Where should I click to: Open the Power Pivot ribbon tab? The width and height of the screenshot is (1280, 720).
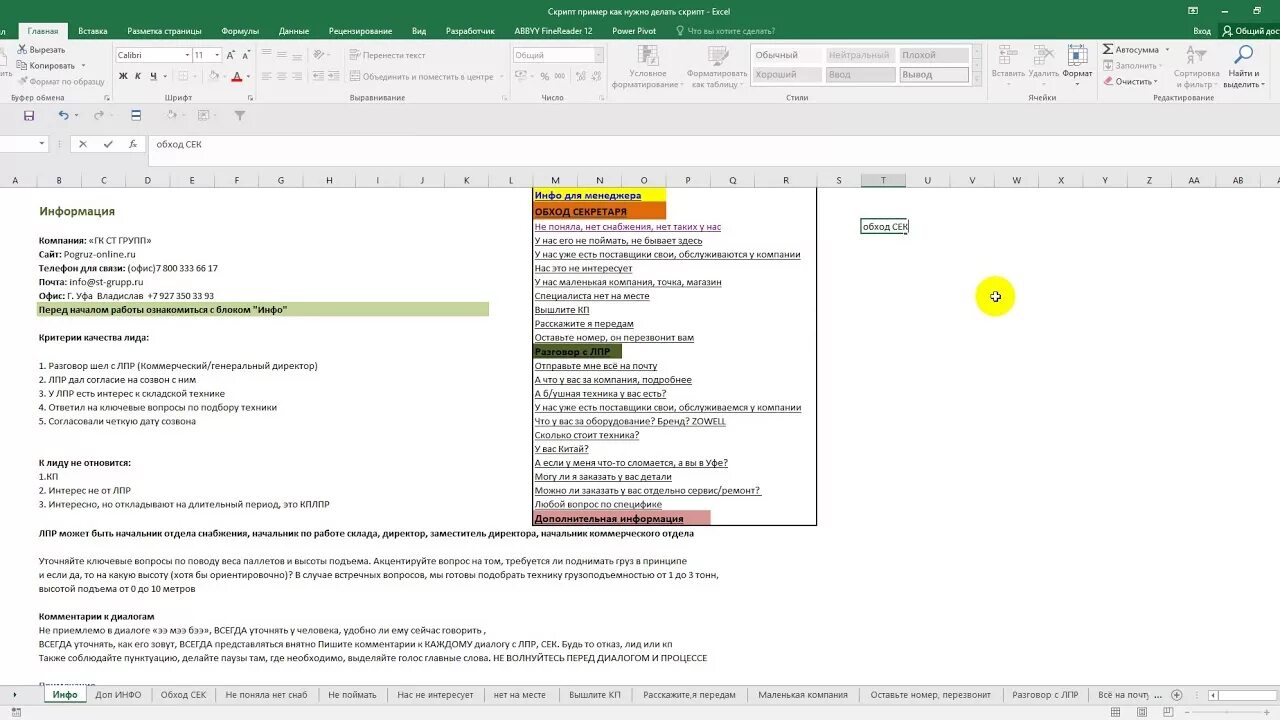[634, 31]
